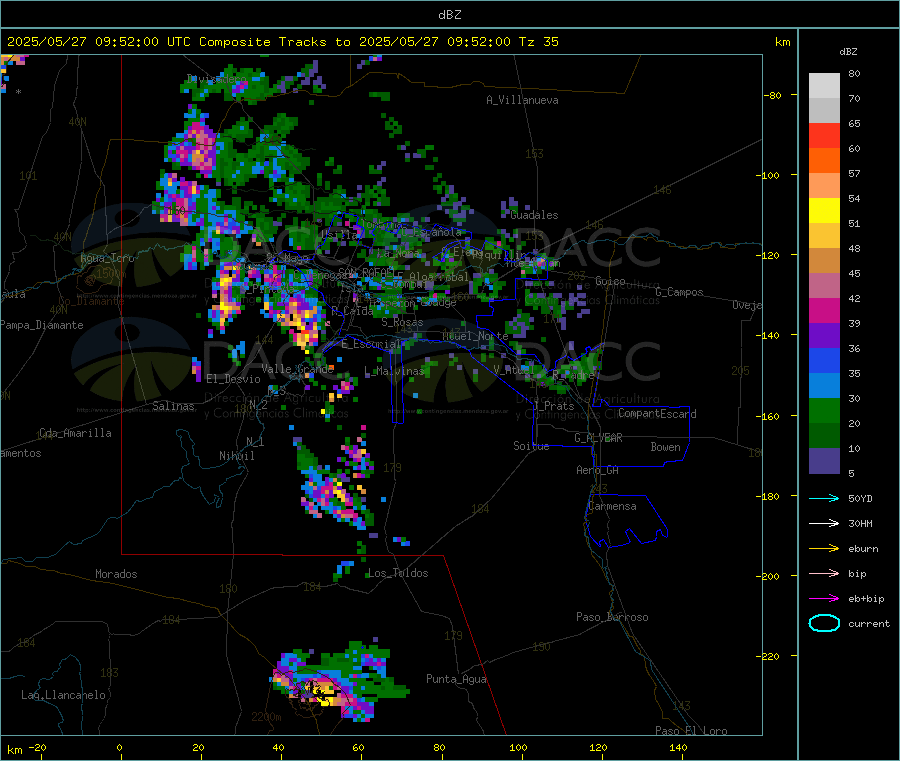Click the '2200m' range ring label
This screenshot has width=900, height=761.
click(x=266, y=717)
